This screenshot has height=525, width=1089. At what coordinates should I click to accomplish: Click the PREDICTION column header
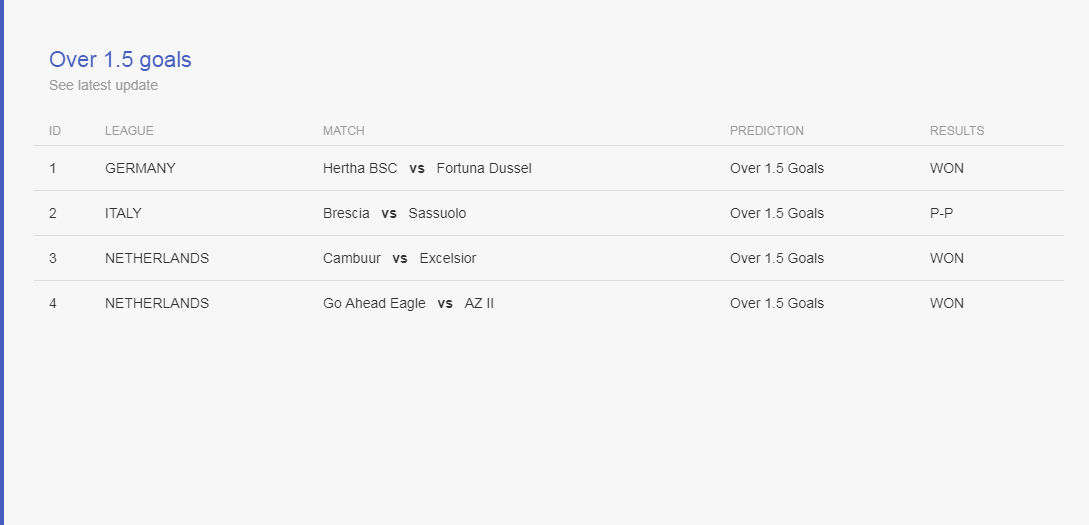point(766,131)
